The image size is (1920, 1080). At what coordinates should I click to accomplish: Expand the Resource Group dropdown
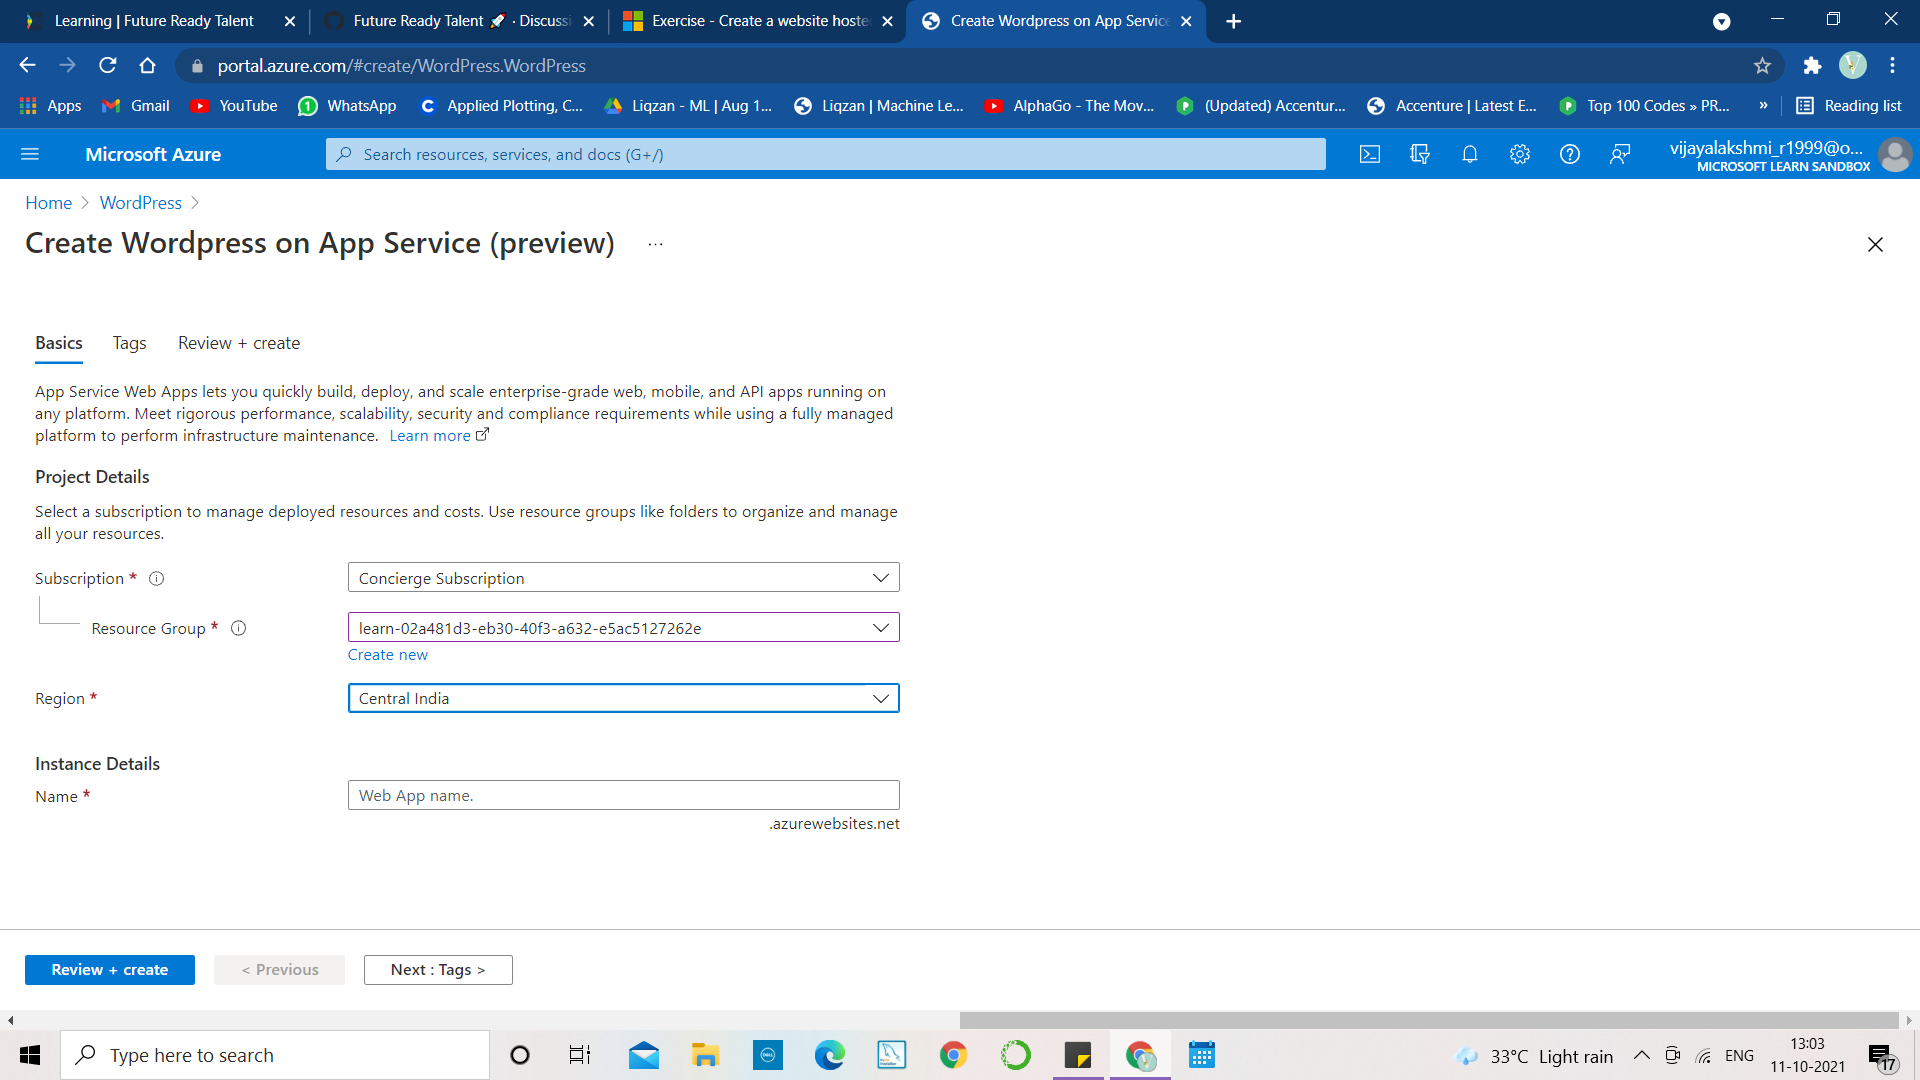[x=623, y=628]
